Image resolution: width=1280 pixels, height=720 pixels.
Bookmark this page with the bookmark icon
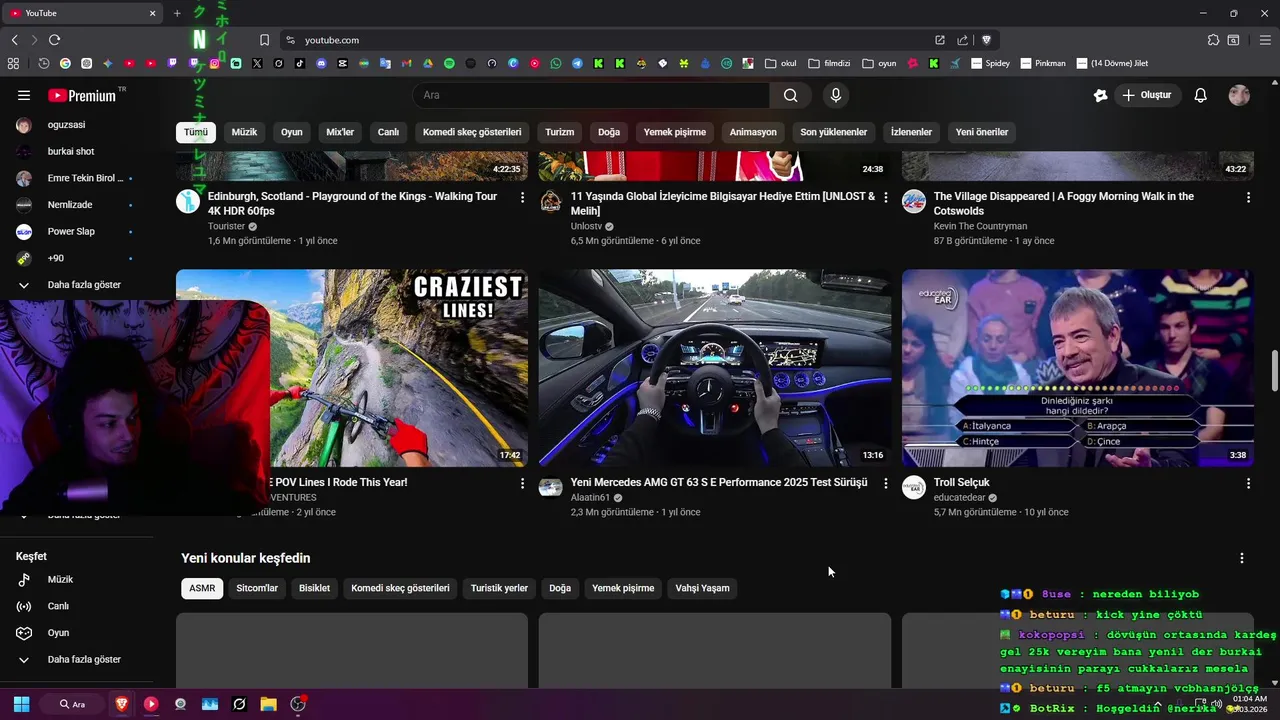pyautogui.click(x=264, y=40)
